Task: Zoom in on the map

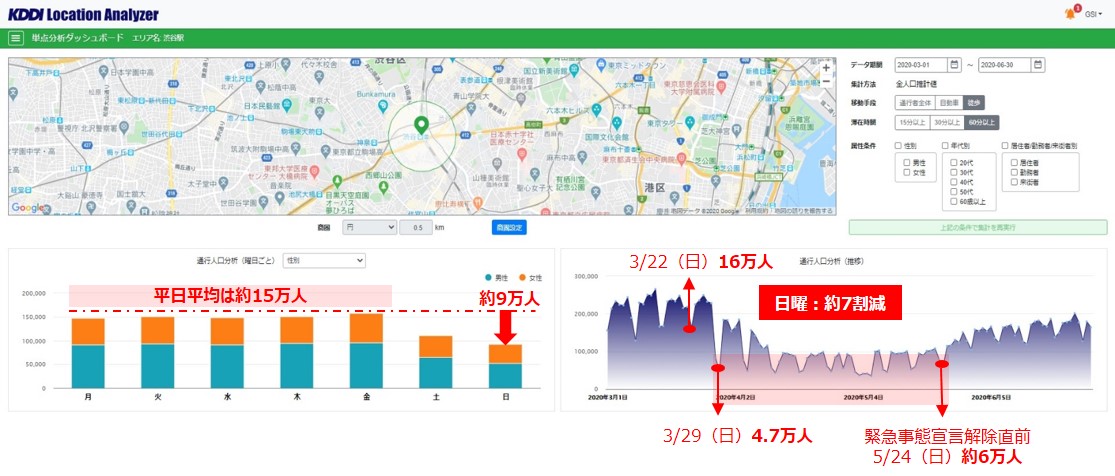Action: [826, 68]
